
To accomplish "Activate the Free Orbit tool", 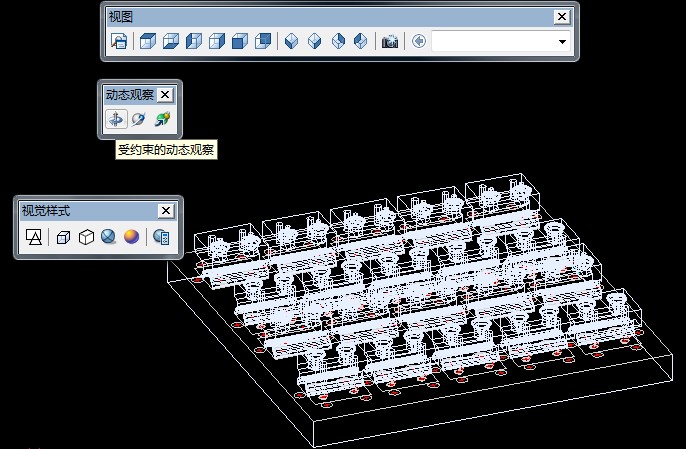I will pyautogui.click(x=138, y=119).
